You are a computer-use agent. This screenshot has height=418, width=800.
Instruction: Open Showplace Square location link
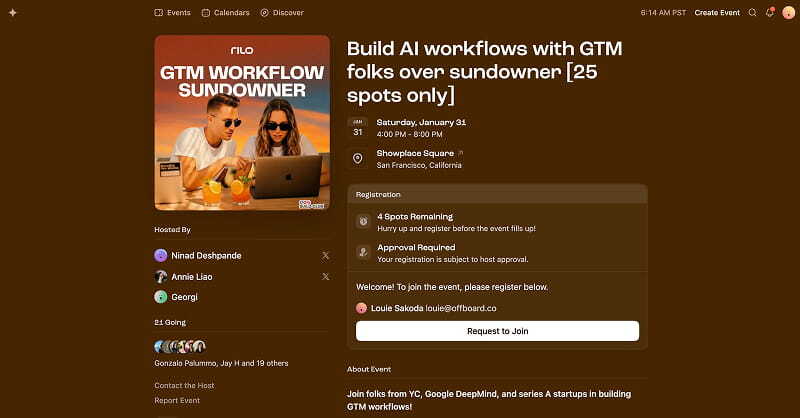419,153
